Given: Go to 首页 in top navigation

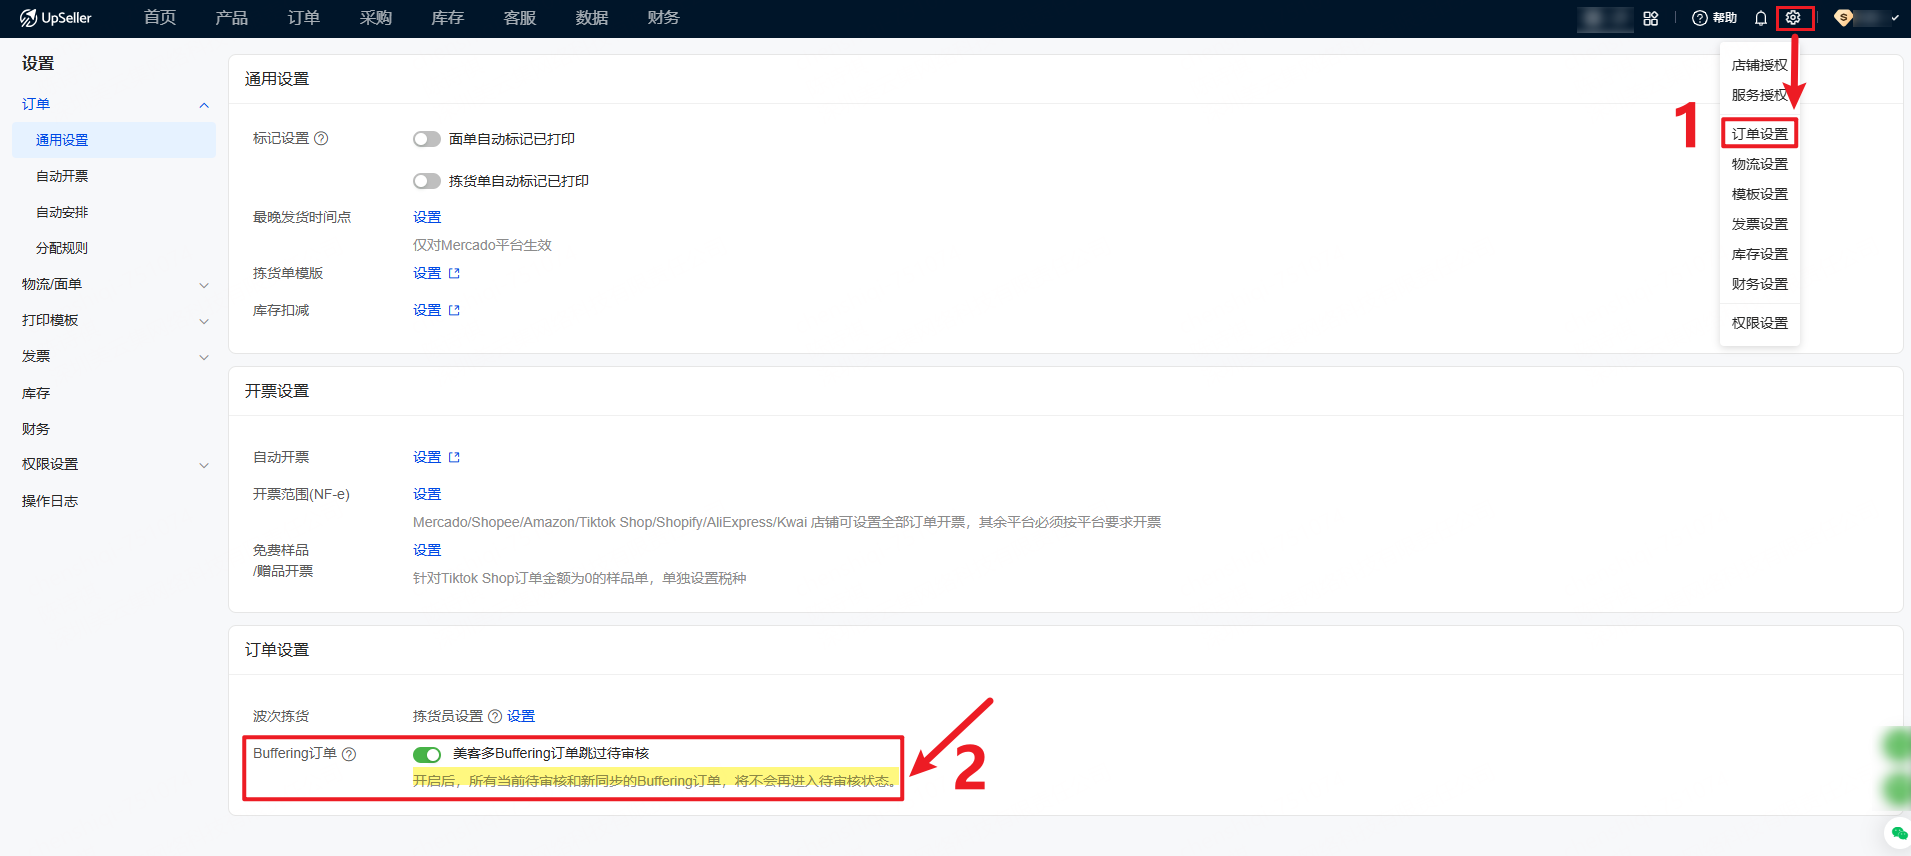Looking at the screenshot, I should (x=160, y=18).
